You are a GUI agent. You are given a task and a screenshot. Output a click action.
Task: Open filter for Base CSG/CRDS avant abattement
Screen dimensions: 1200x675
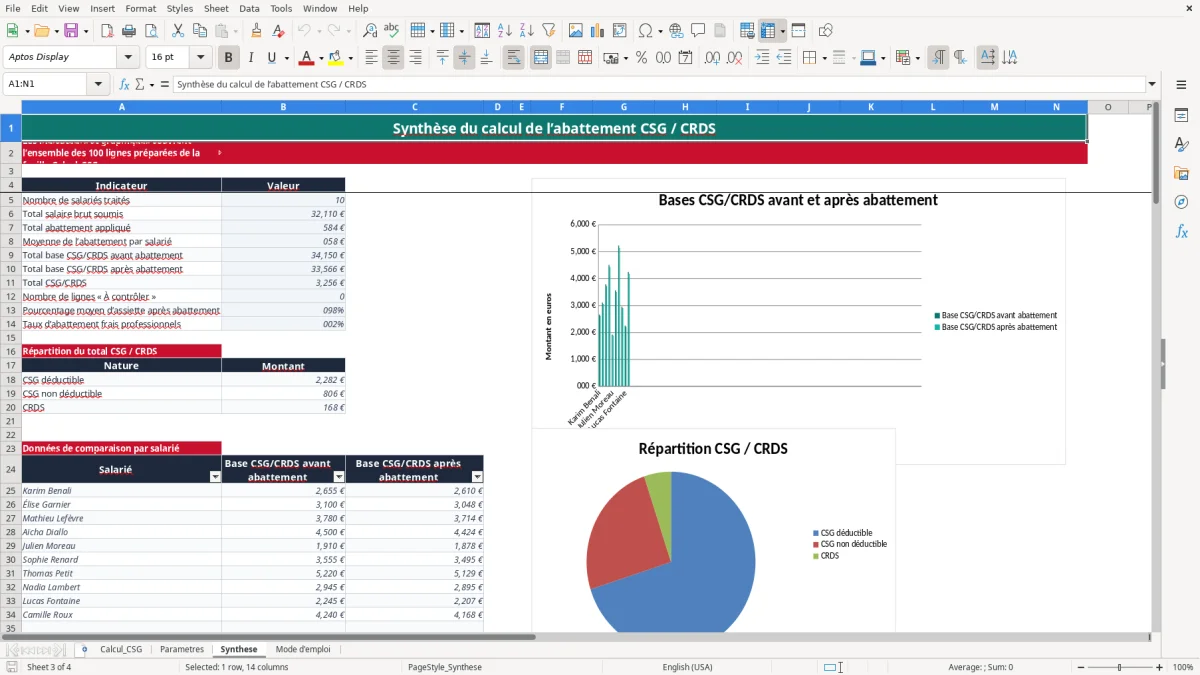coord(338,477)
